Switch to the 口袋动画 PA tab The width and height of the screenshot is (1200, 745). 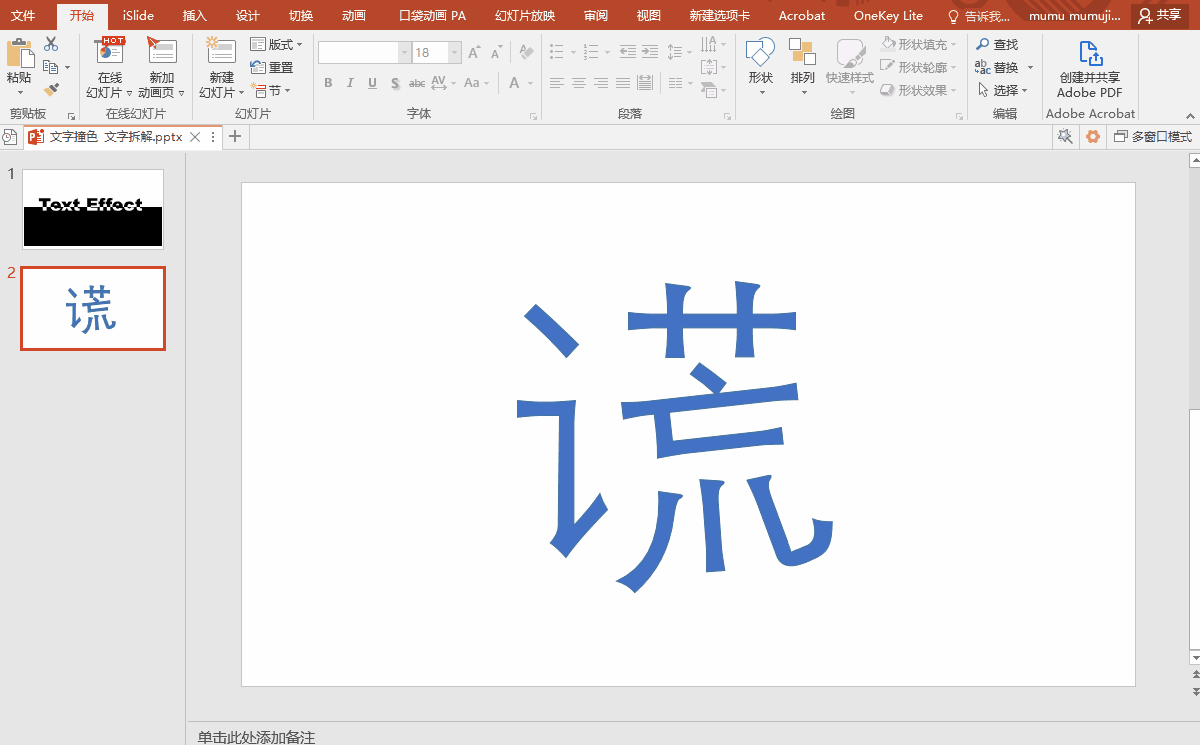432,15
